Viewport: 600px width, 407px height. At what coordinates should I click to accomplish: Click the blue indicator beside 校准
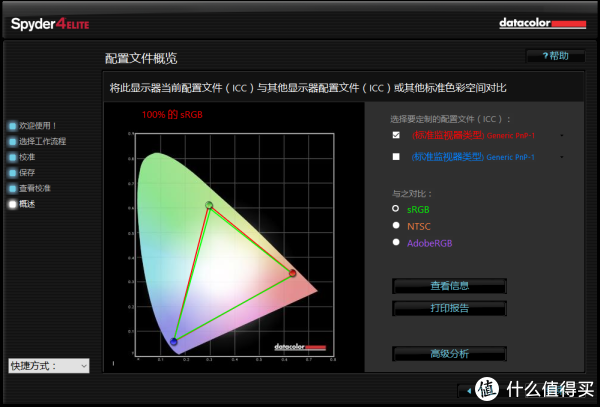(13, 157)
